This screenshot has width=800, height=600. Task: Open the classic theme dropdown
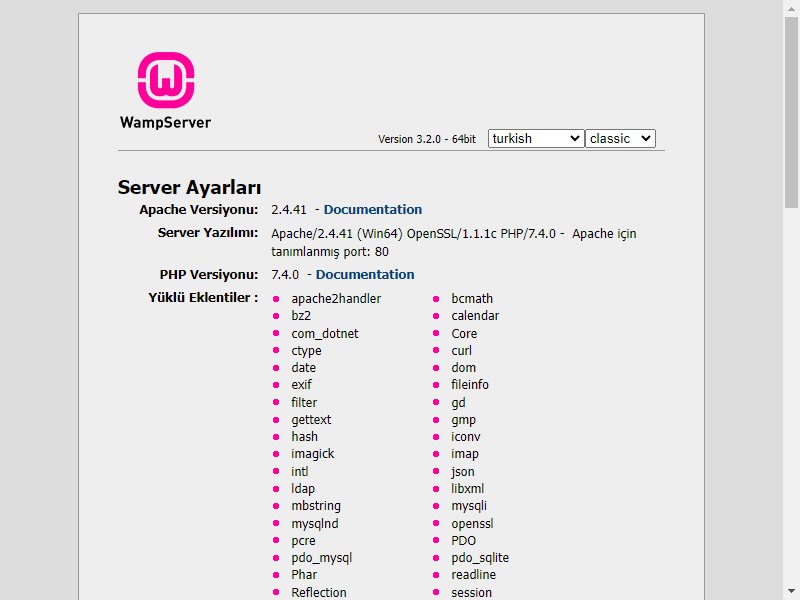click(x=620, y=139)
